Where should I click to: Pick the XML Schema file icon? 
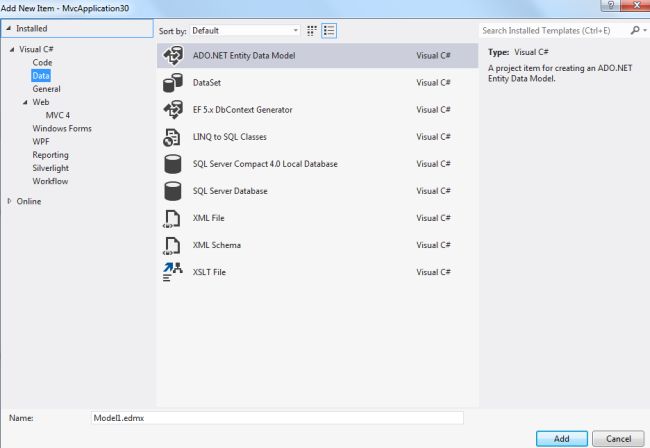[171, 244]
